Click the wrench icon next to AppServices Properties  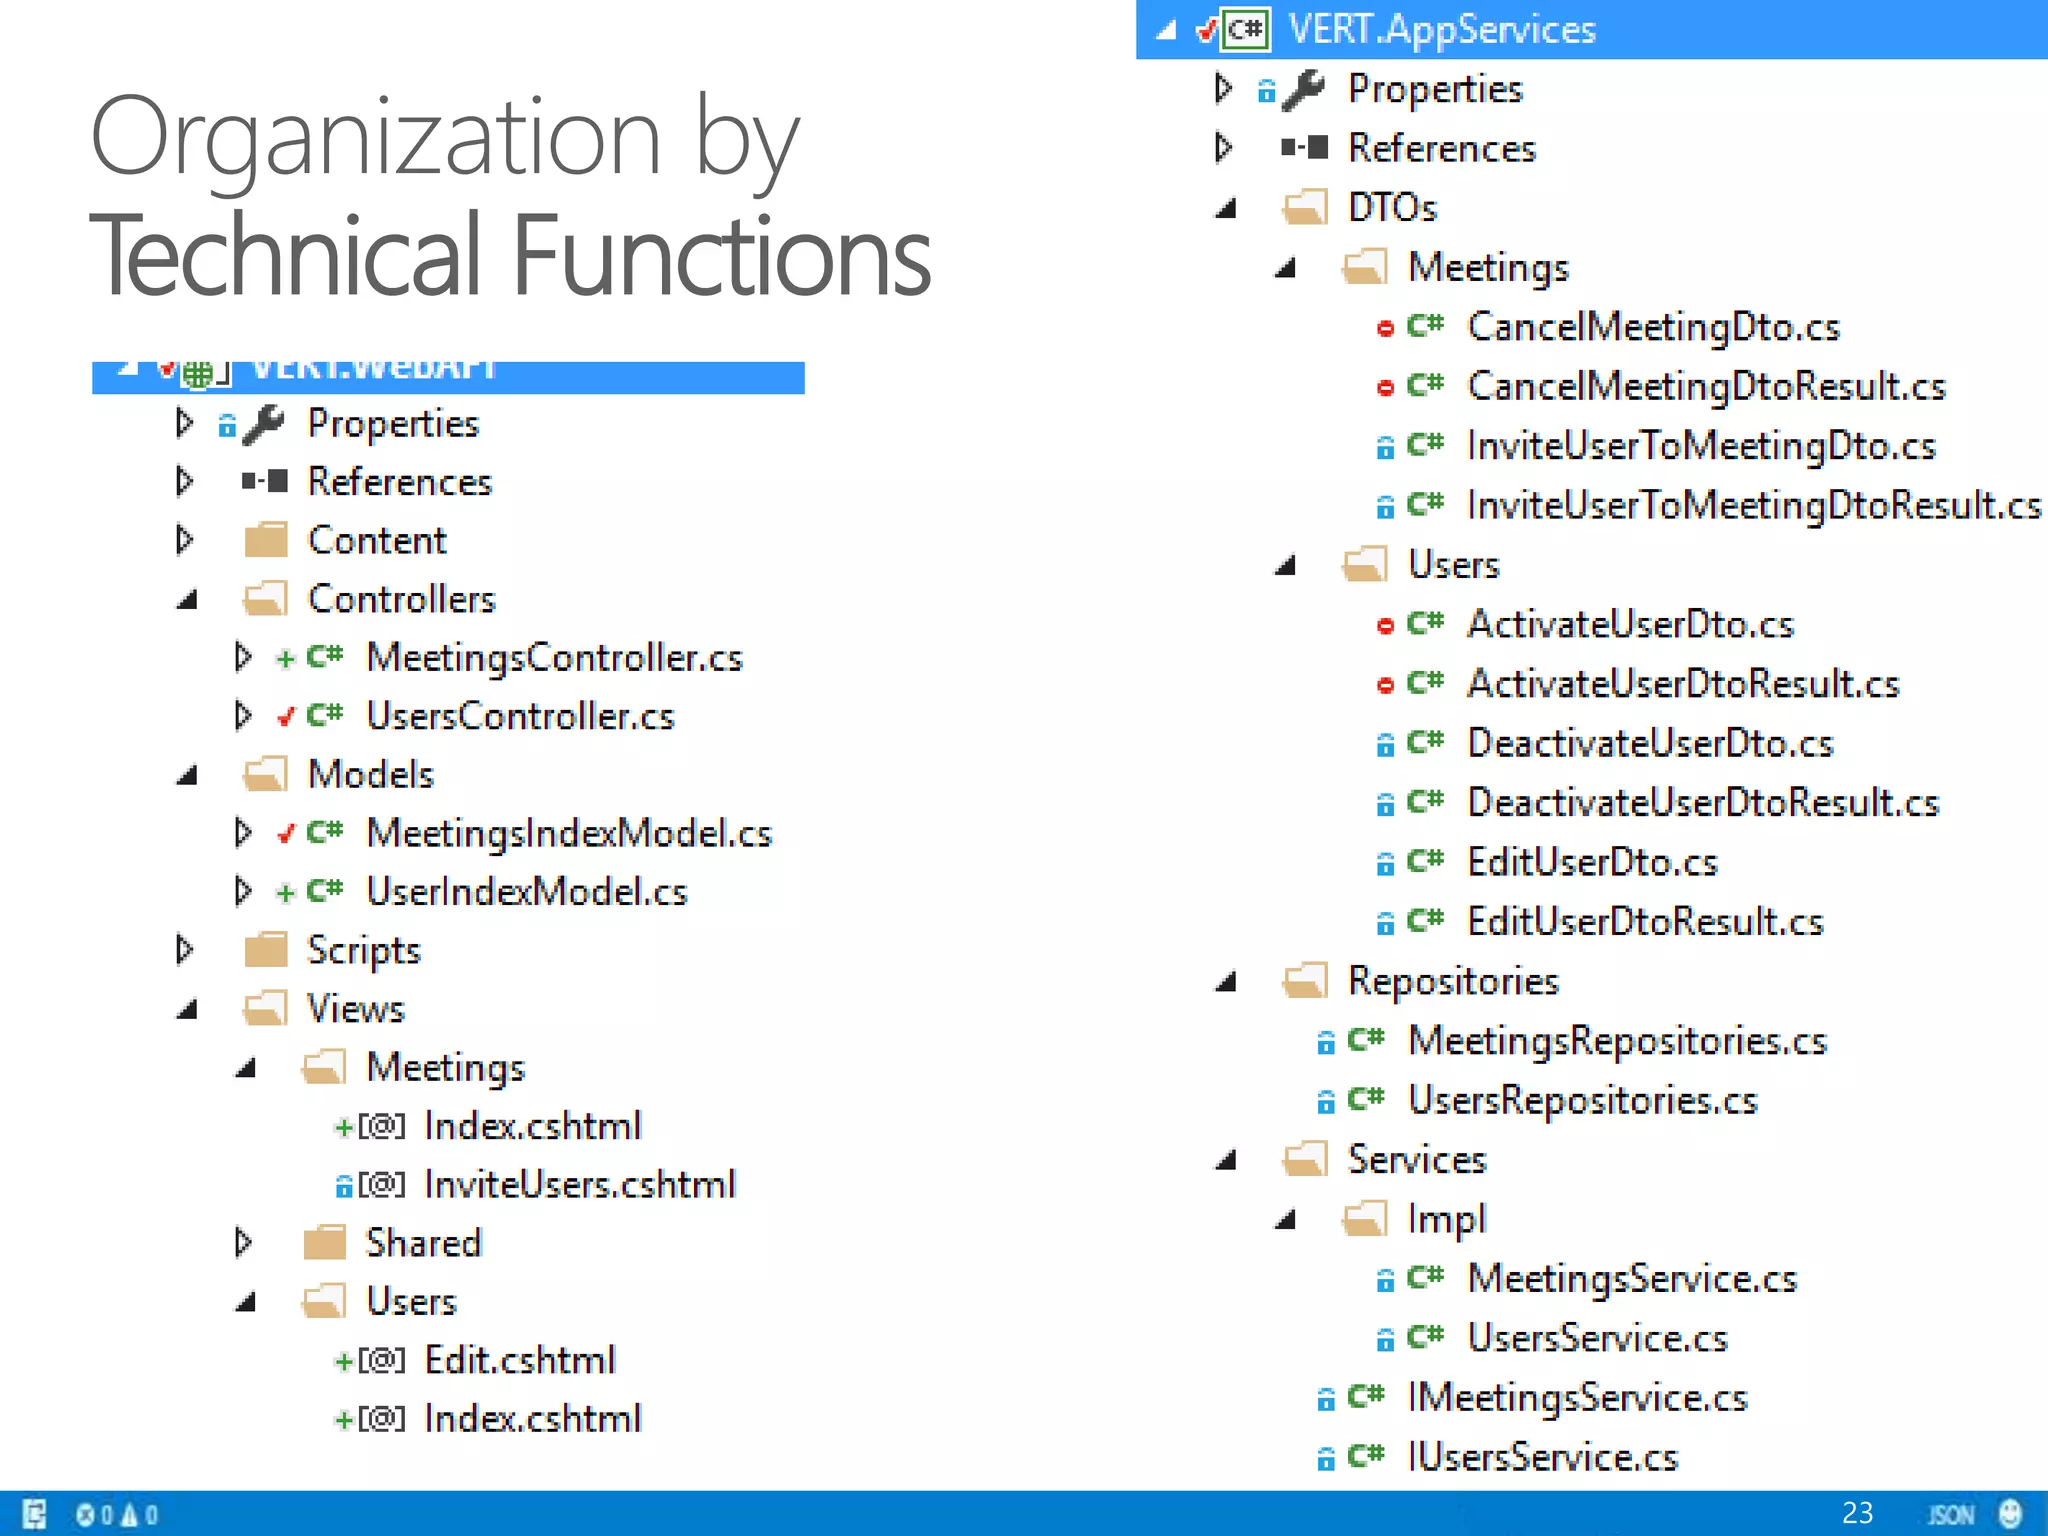[x=1304, y=90]
